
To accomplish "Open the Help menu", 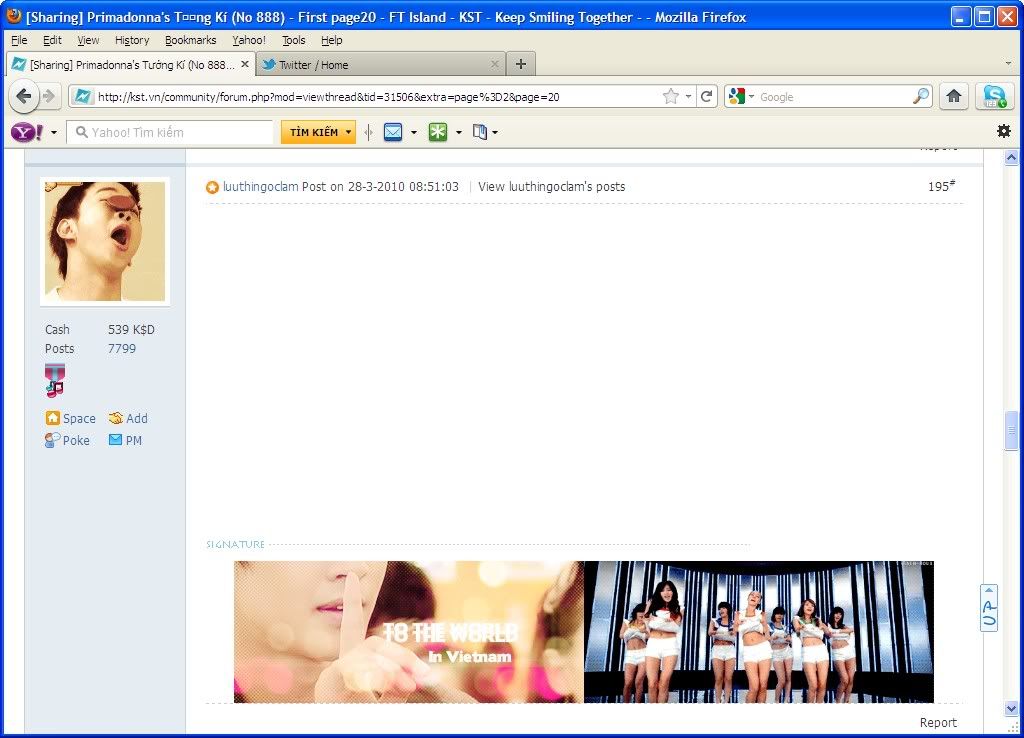I will click(x=332, y=40).
